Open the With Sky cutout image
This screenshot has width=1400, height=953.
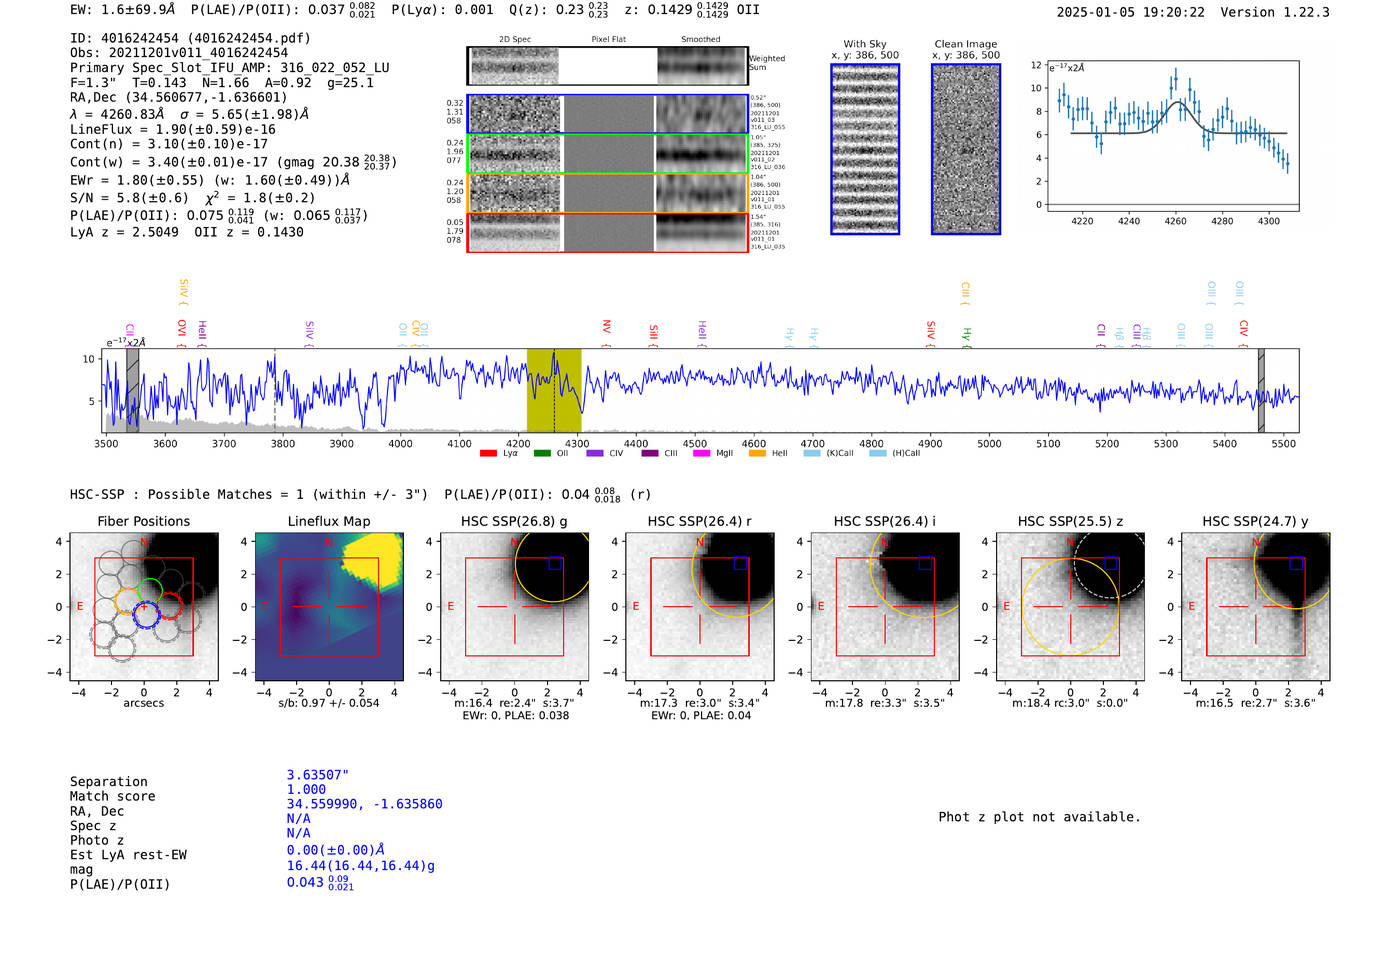865,149
